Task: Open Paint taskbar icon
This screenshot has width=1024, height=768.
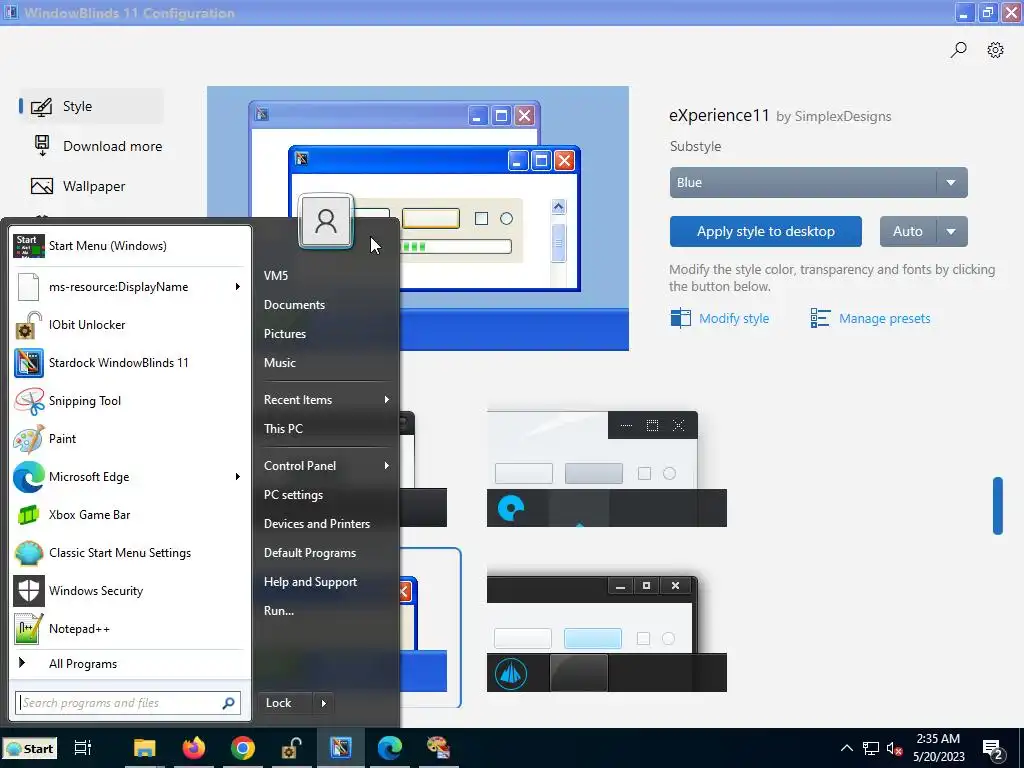Action: point(438,748)
